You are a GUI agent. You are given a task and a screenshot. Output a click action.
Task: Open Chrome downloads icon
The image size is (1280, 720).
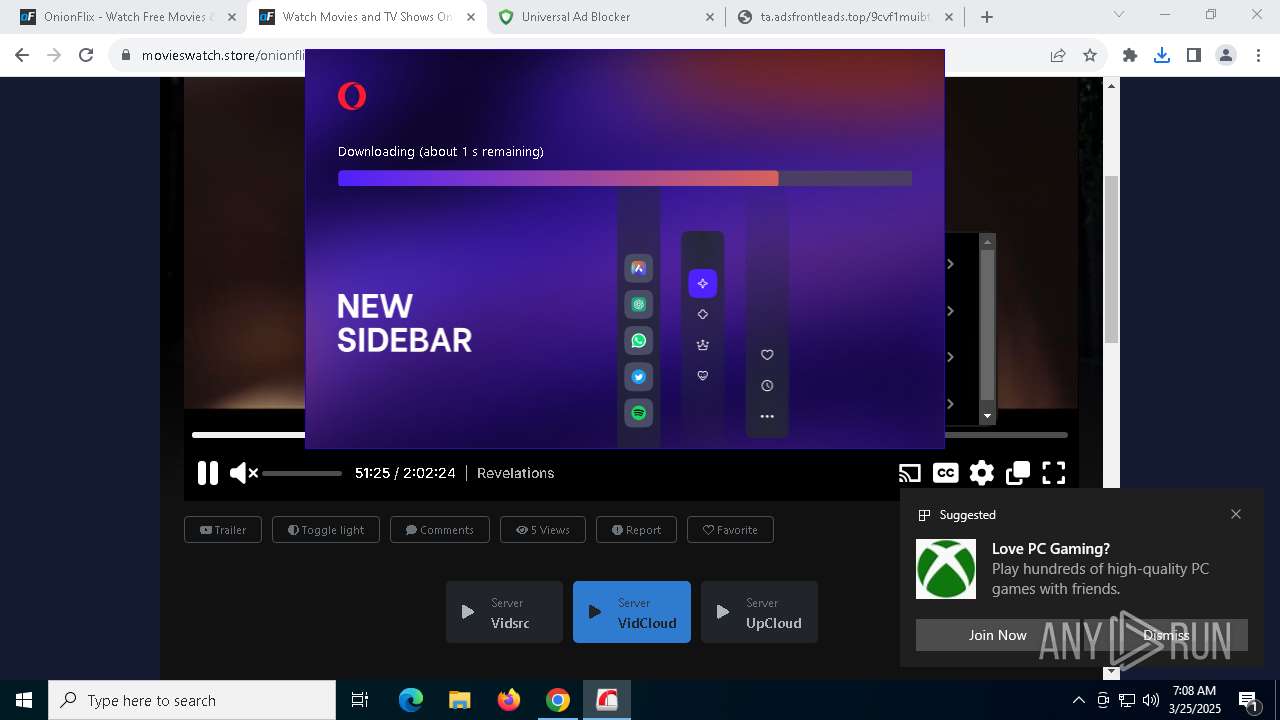[x=1161, y=56]
